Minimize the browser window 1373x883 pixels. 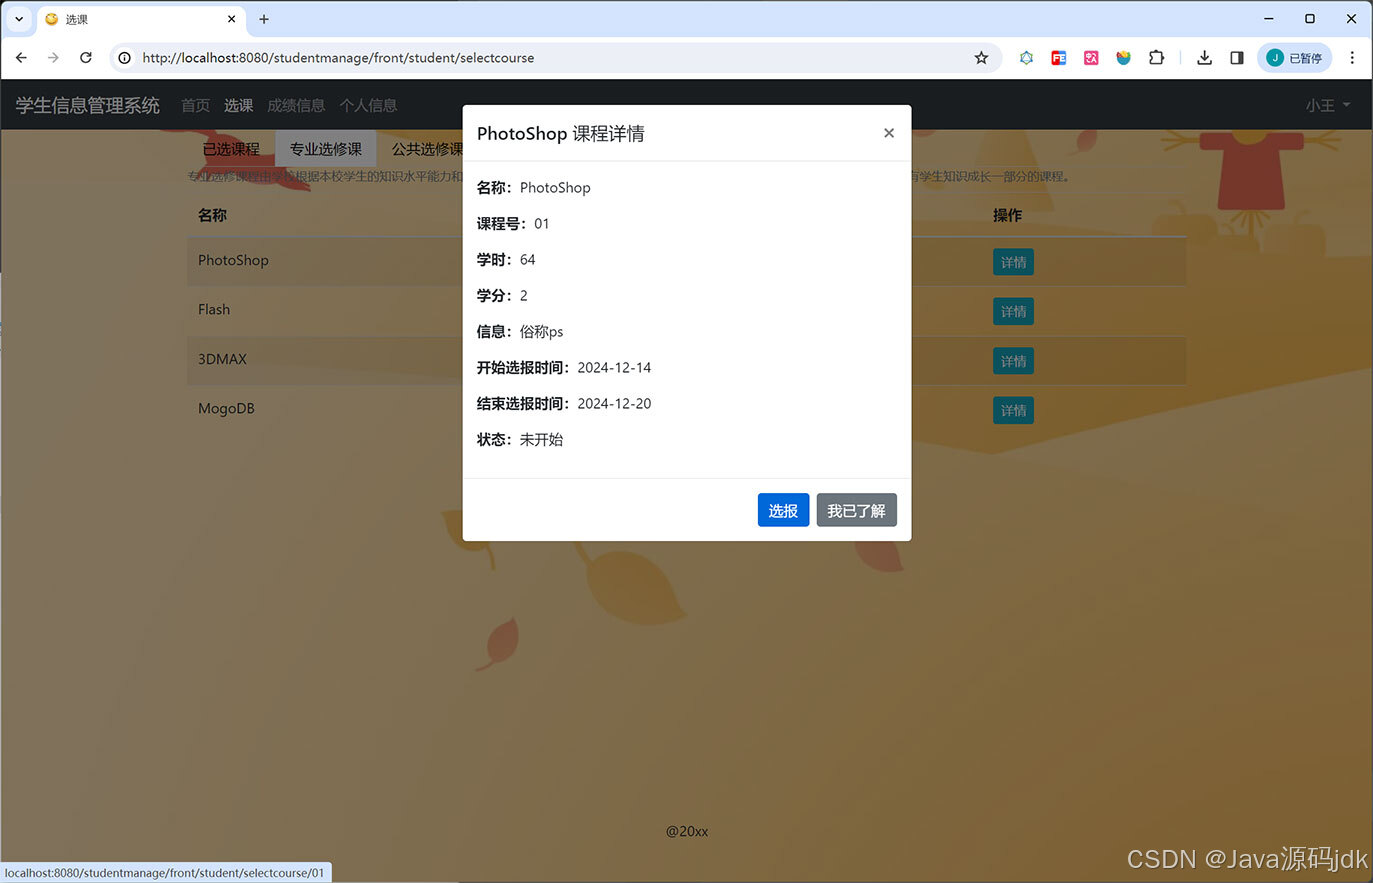click(1268, 19)
